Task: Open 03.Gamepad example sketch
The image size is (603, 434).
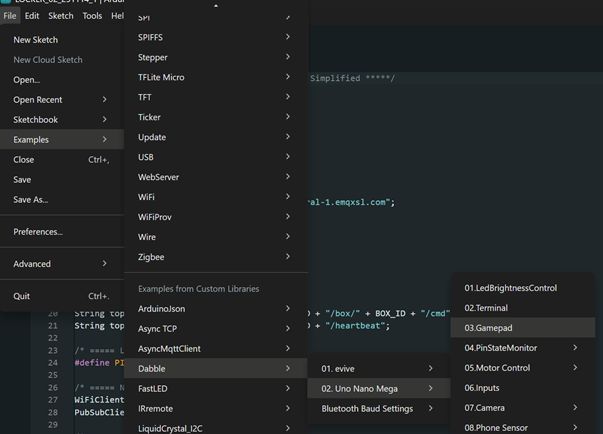Action: pyautogui.click(x=523, y=328)
